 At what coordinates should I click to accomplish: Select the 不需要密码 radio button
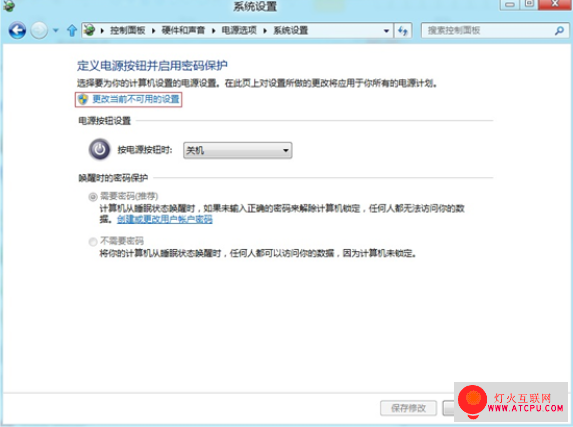pos(93,242)
